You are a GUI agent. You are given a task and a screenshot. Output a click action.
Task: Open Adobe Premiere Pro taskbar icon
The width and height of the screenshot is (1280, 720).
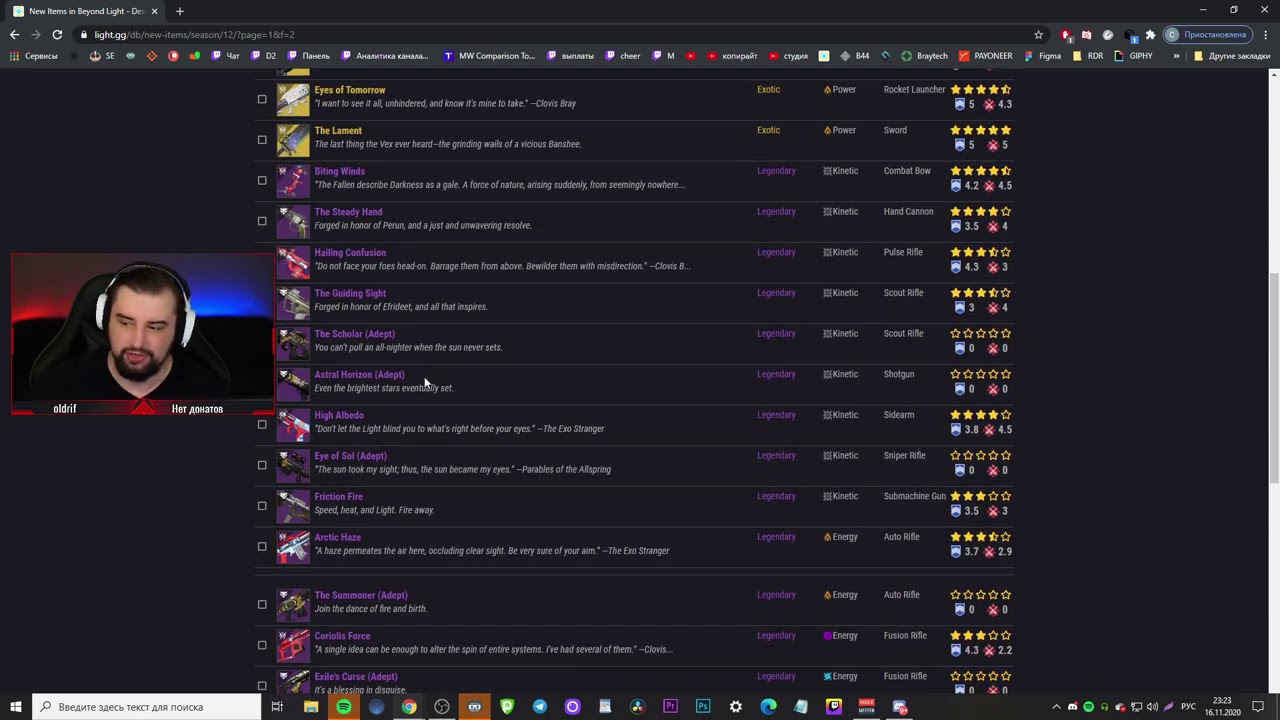click(670, 707)
